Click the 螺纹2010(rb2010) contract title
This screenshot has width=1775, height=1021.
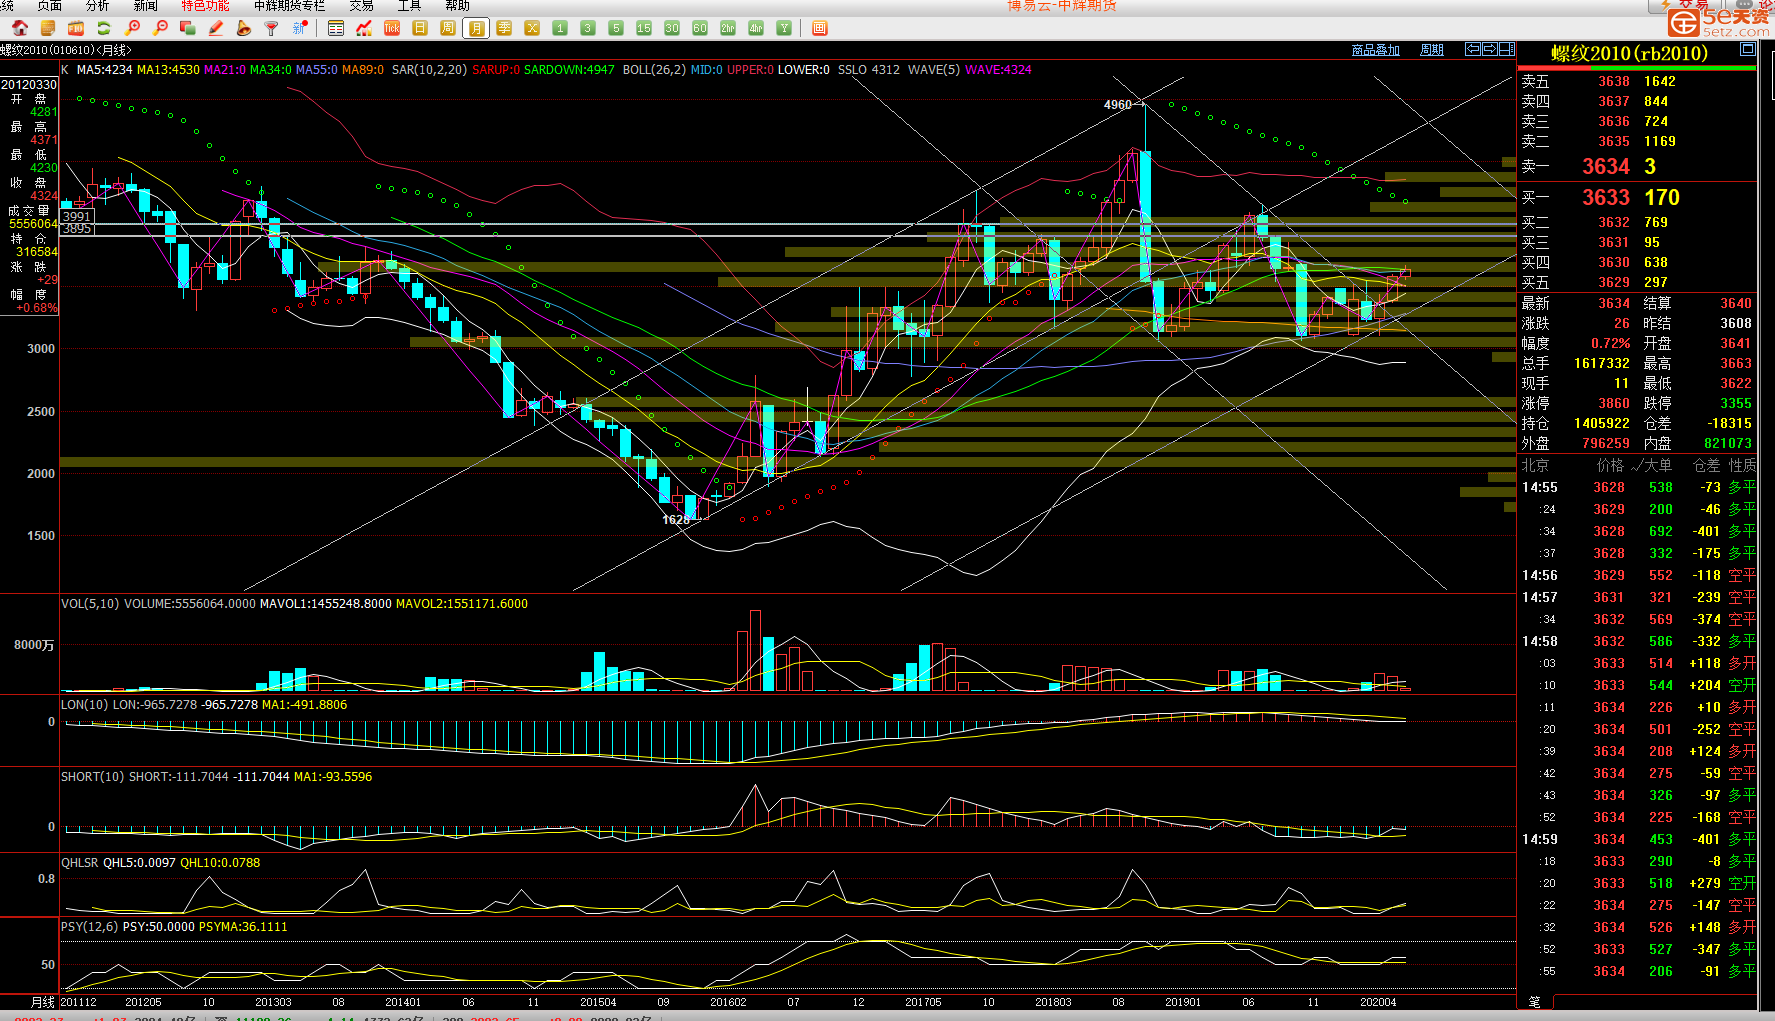coord(1629,54)
